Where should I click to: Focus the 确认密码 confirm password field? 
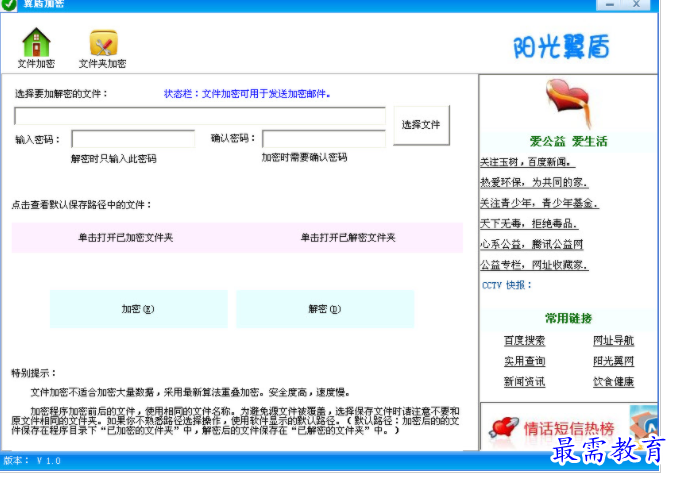click(324, 139)
